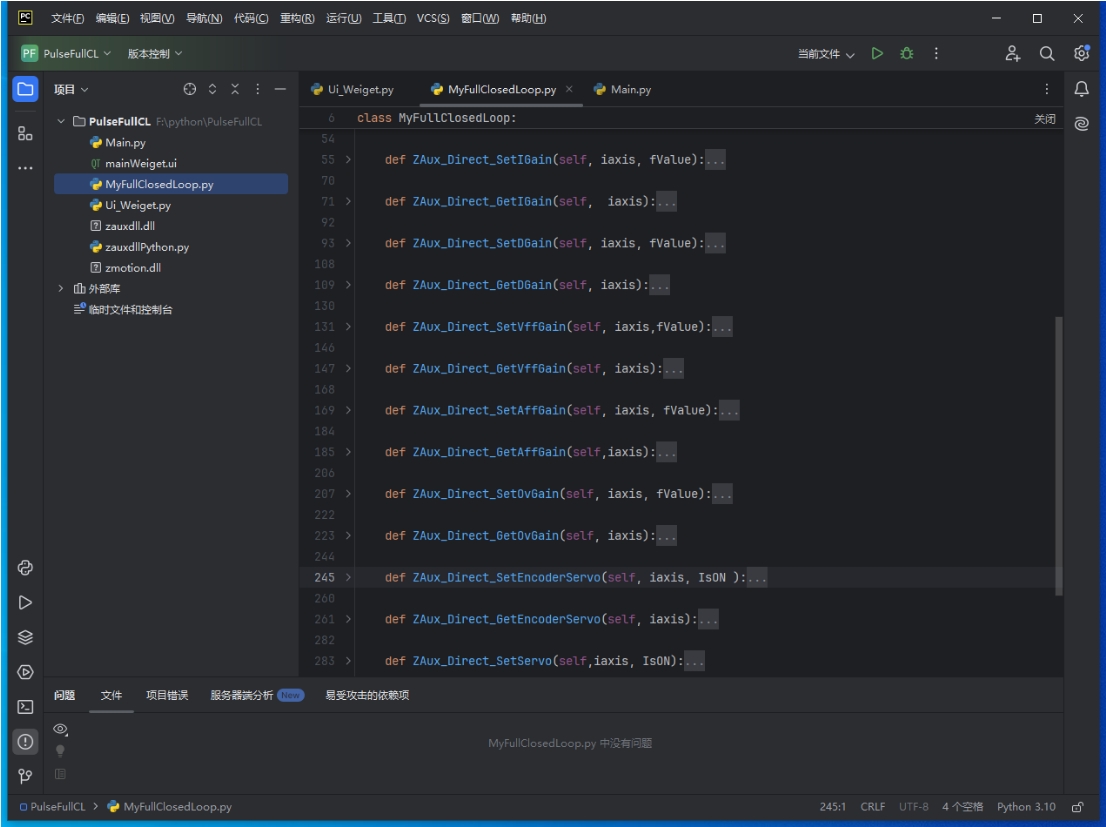The height and width of the screenshot is (827, 1106).
Task: Open the Refactor menu
Action: point(297,18)
